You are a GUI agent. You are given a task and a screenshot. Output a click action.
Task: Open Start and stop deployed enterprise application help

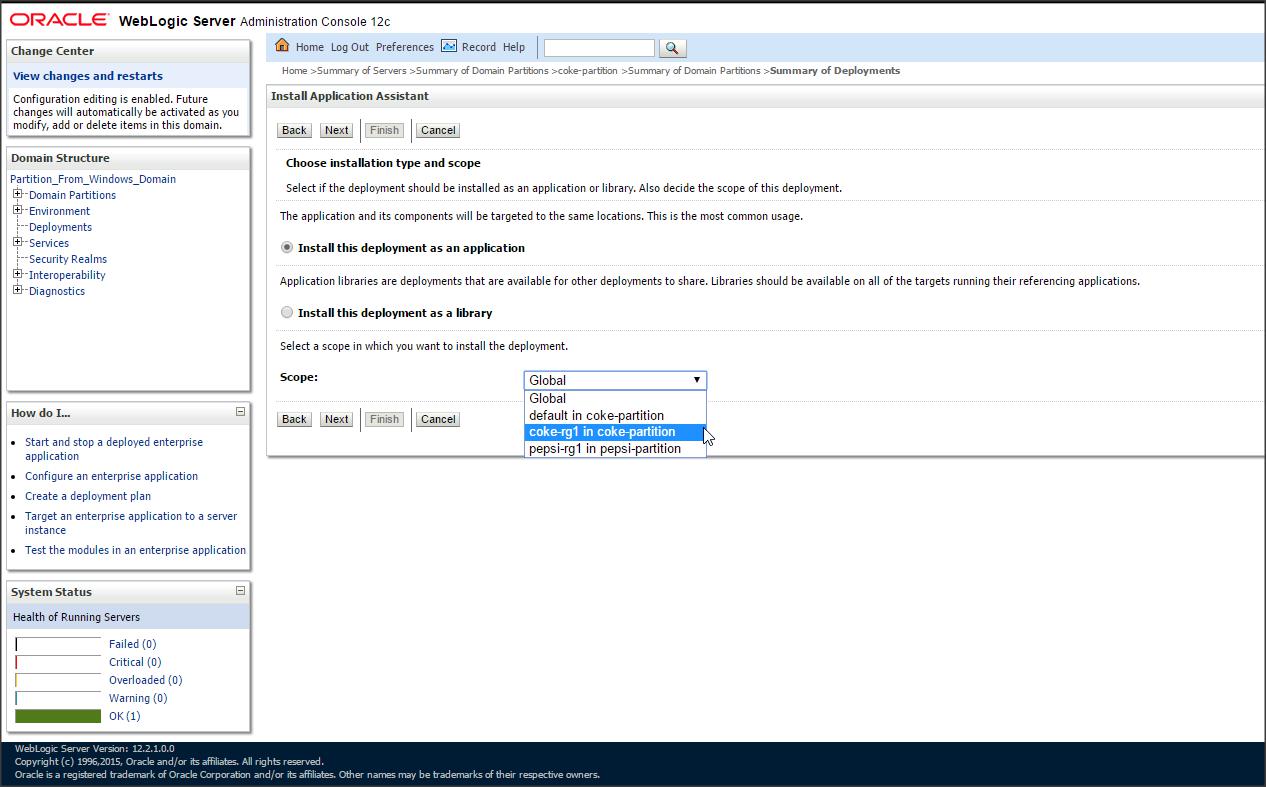(x=114, y=449)
